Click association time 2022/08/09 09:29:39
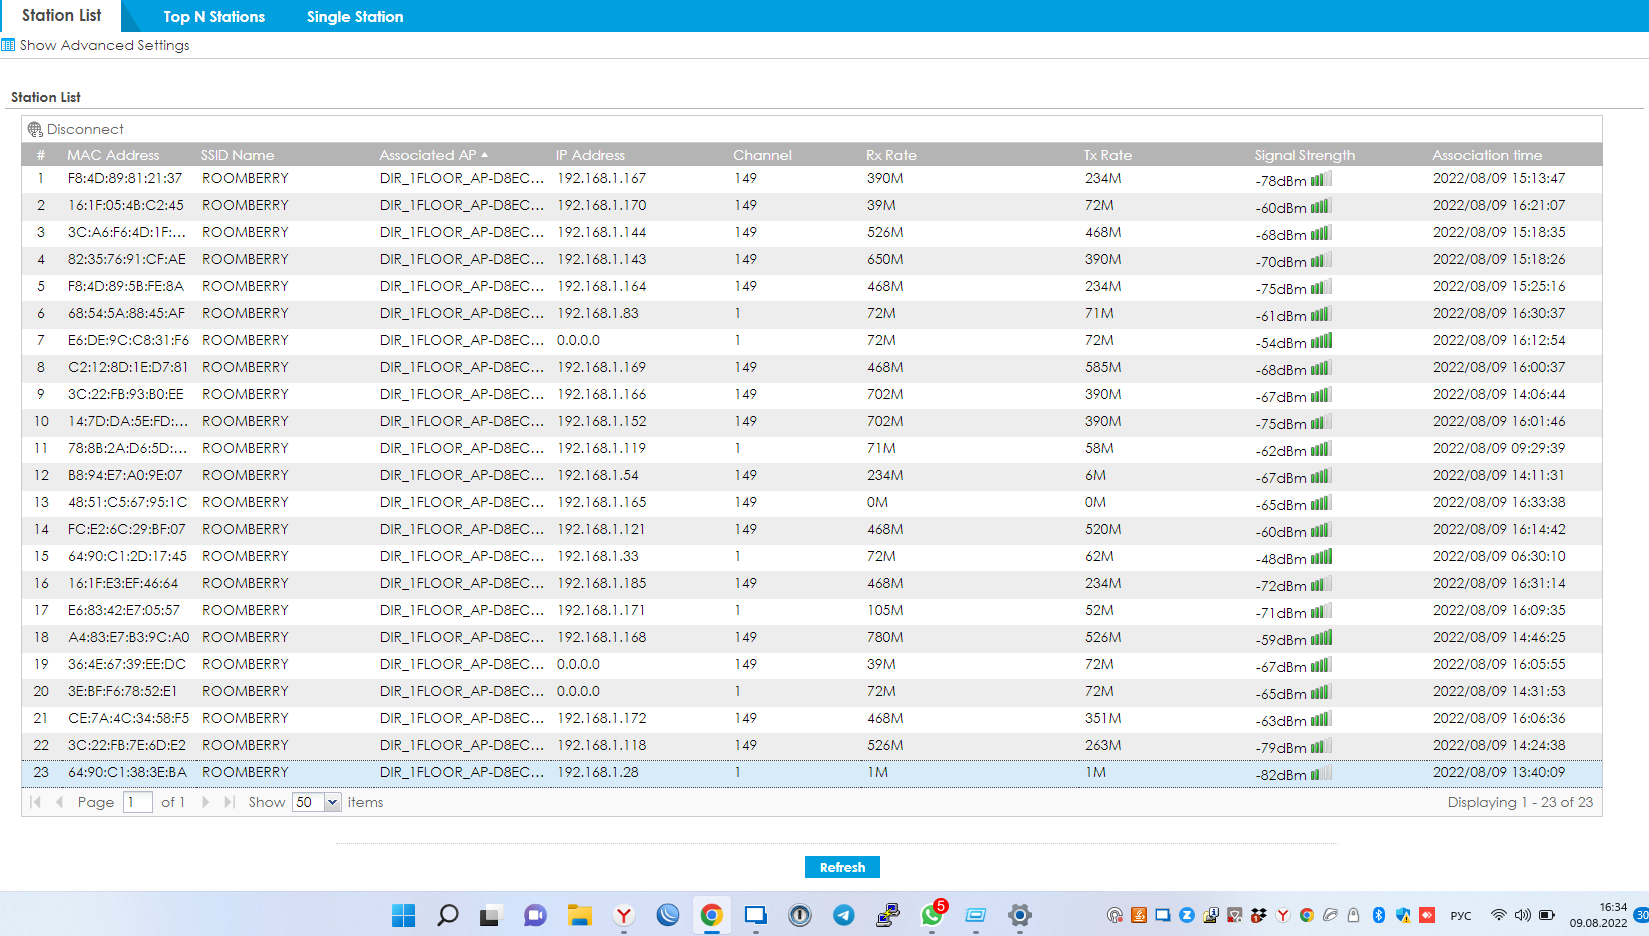The image size is (1649, 936). [x=1499, y=449]
